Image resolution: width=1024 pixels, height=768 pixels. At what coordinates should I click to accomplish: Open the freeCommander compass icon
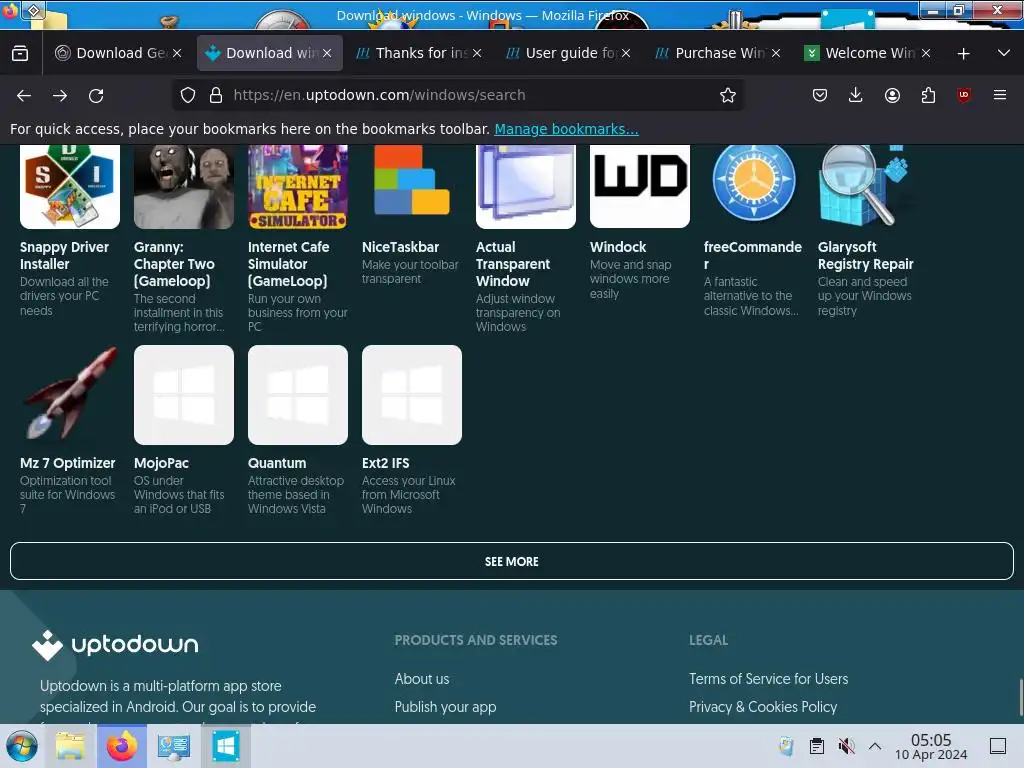point(754,183)
